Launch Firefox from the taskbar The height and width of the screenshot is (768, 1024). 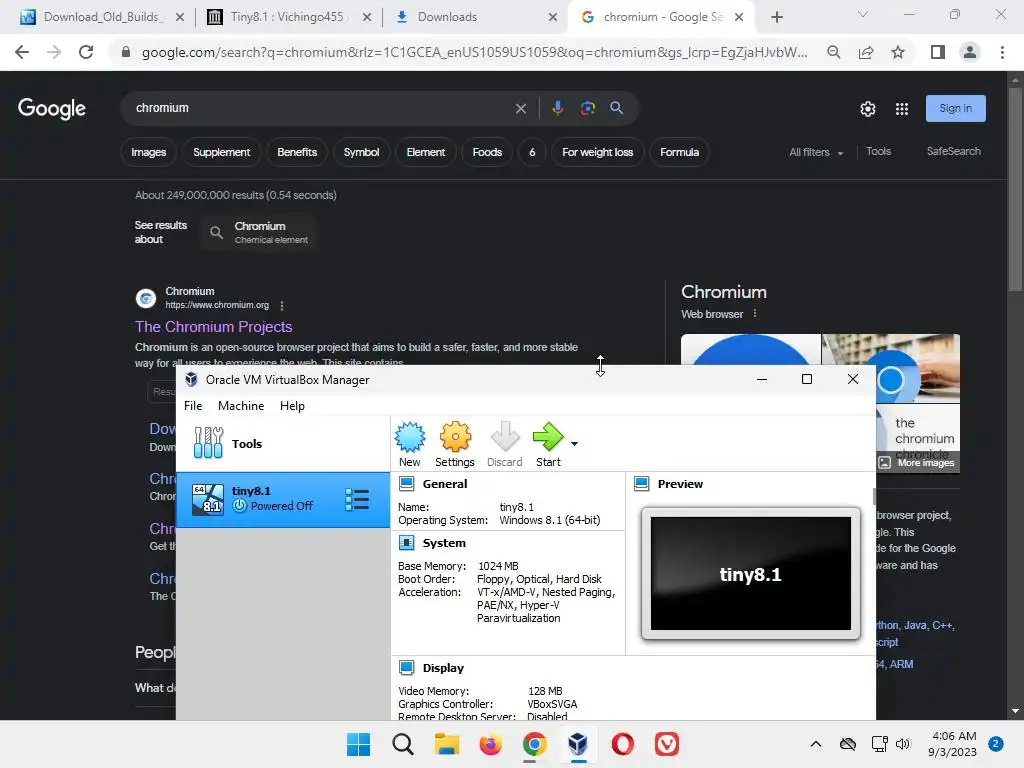[x=490, y=744]
